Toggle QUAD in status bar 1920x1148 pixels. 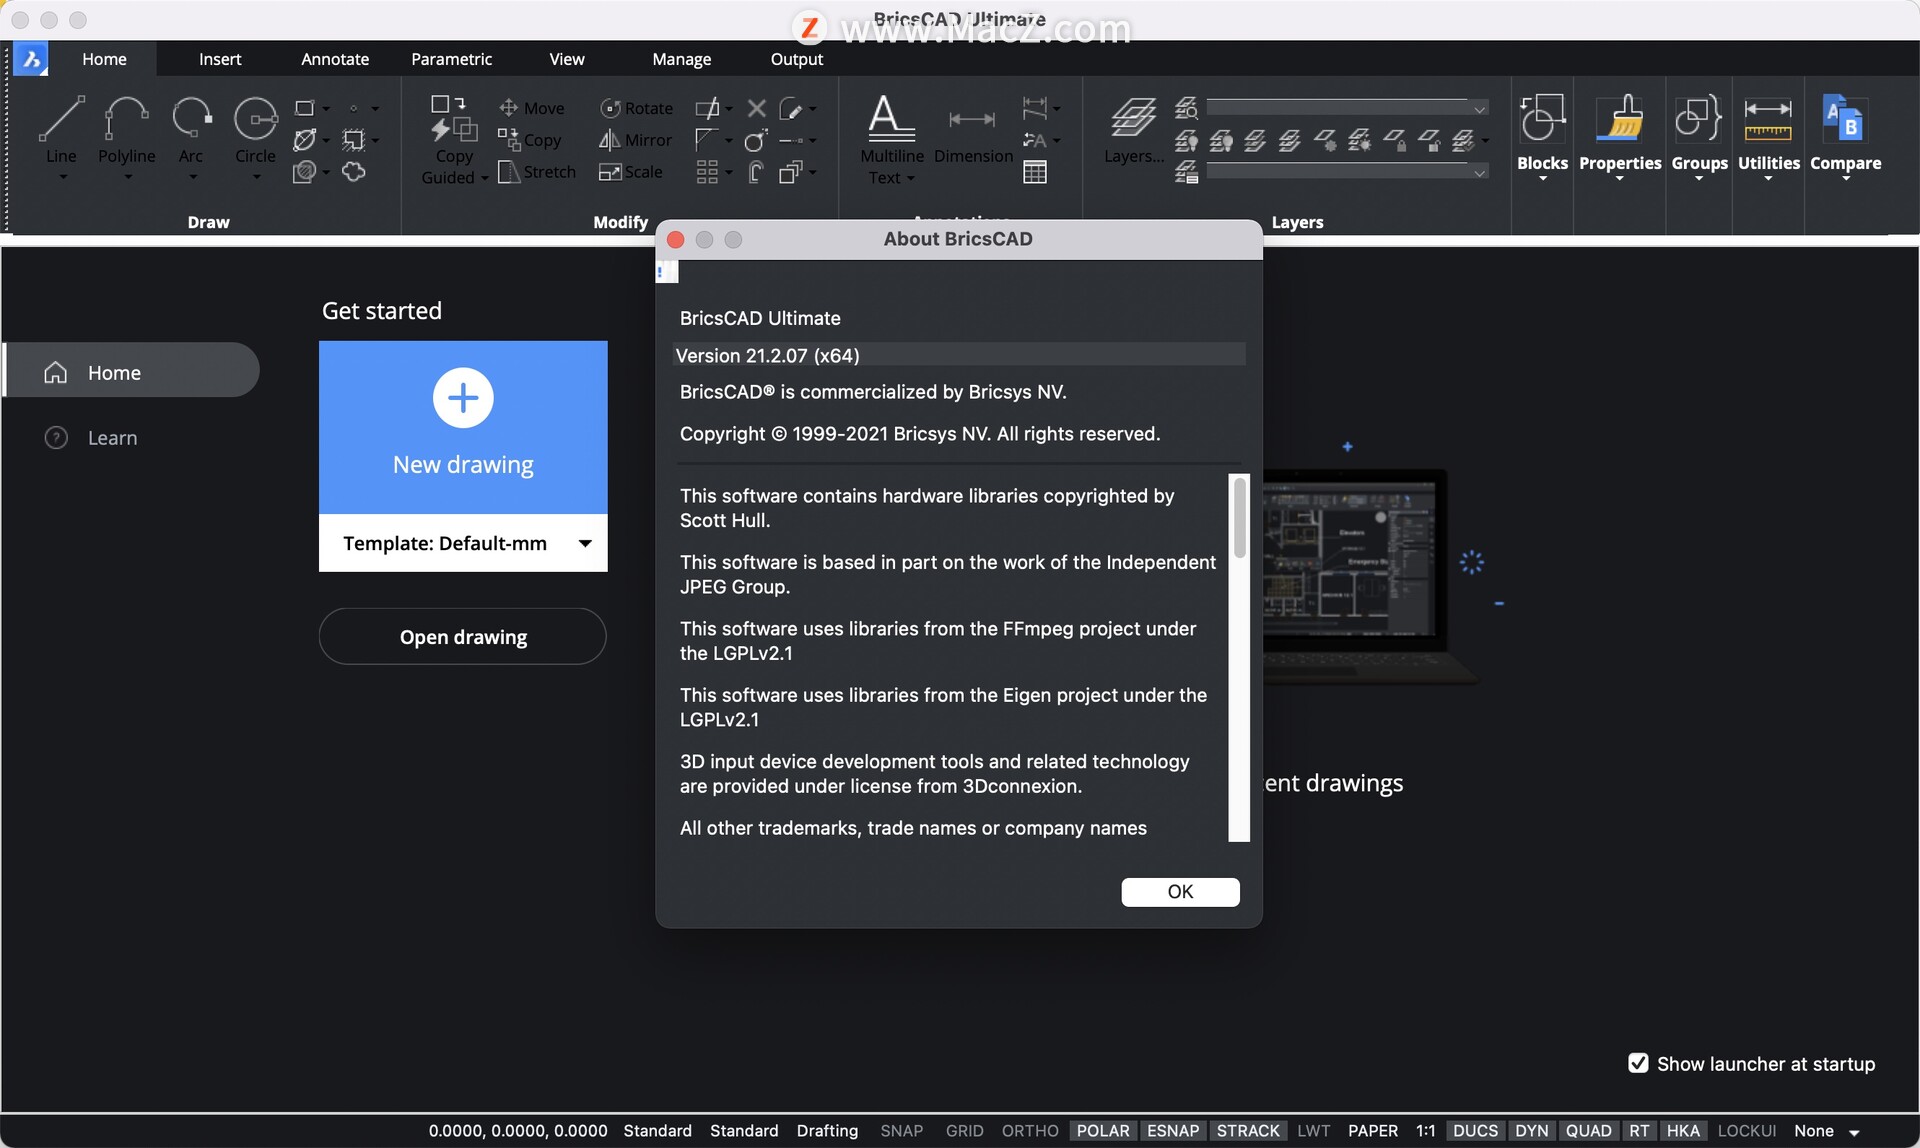(1588, 1130)
